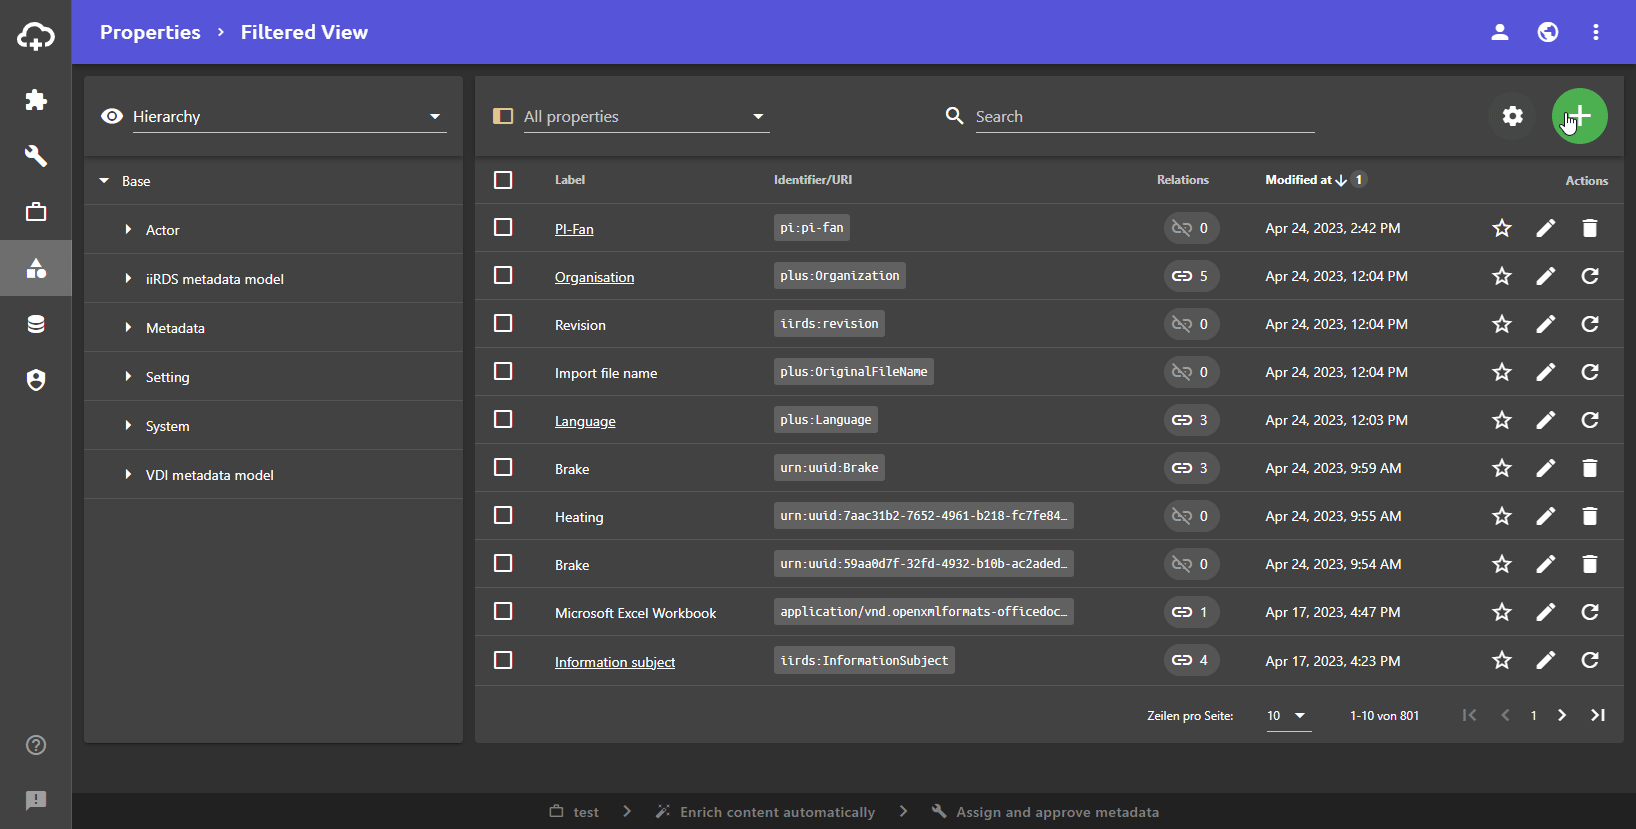Expand the Actor tree node
The height and width of the screenshot is (829, 1636).
pos(128,230)
